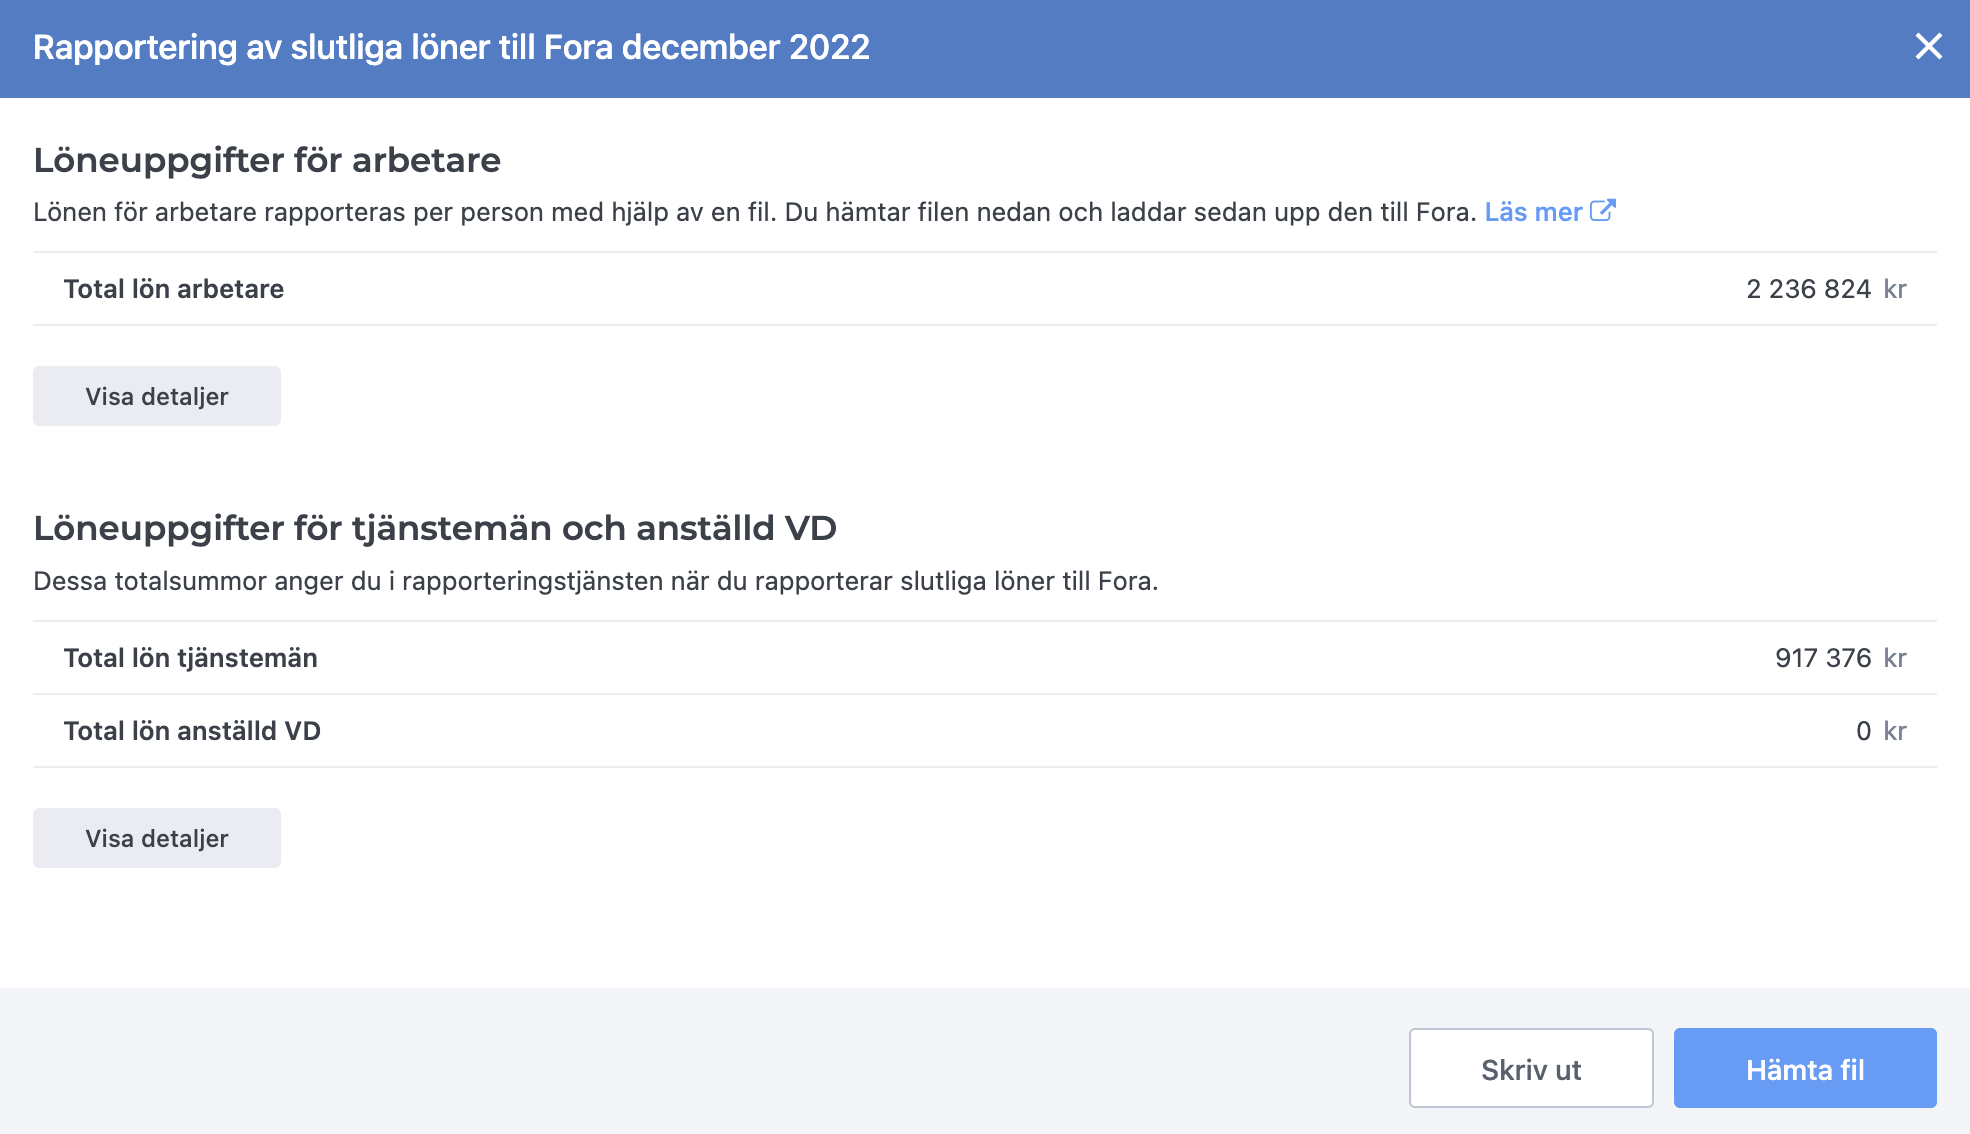Click the Löneuppgifter för arbetare heading

click(x=267, y=158)
